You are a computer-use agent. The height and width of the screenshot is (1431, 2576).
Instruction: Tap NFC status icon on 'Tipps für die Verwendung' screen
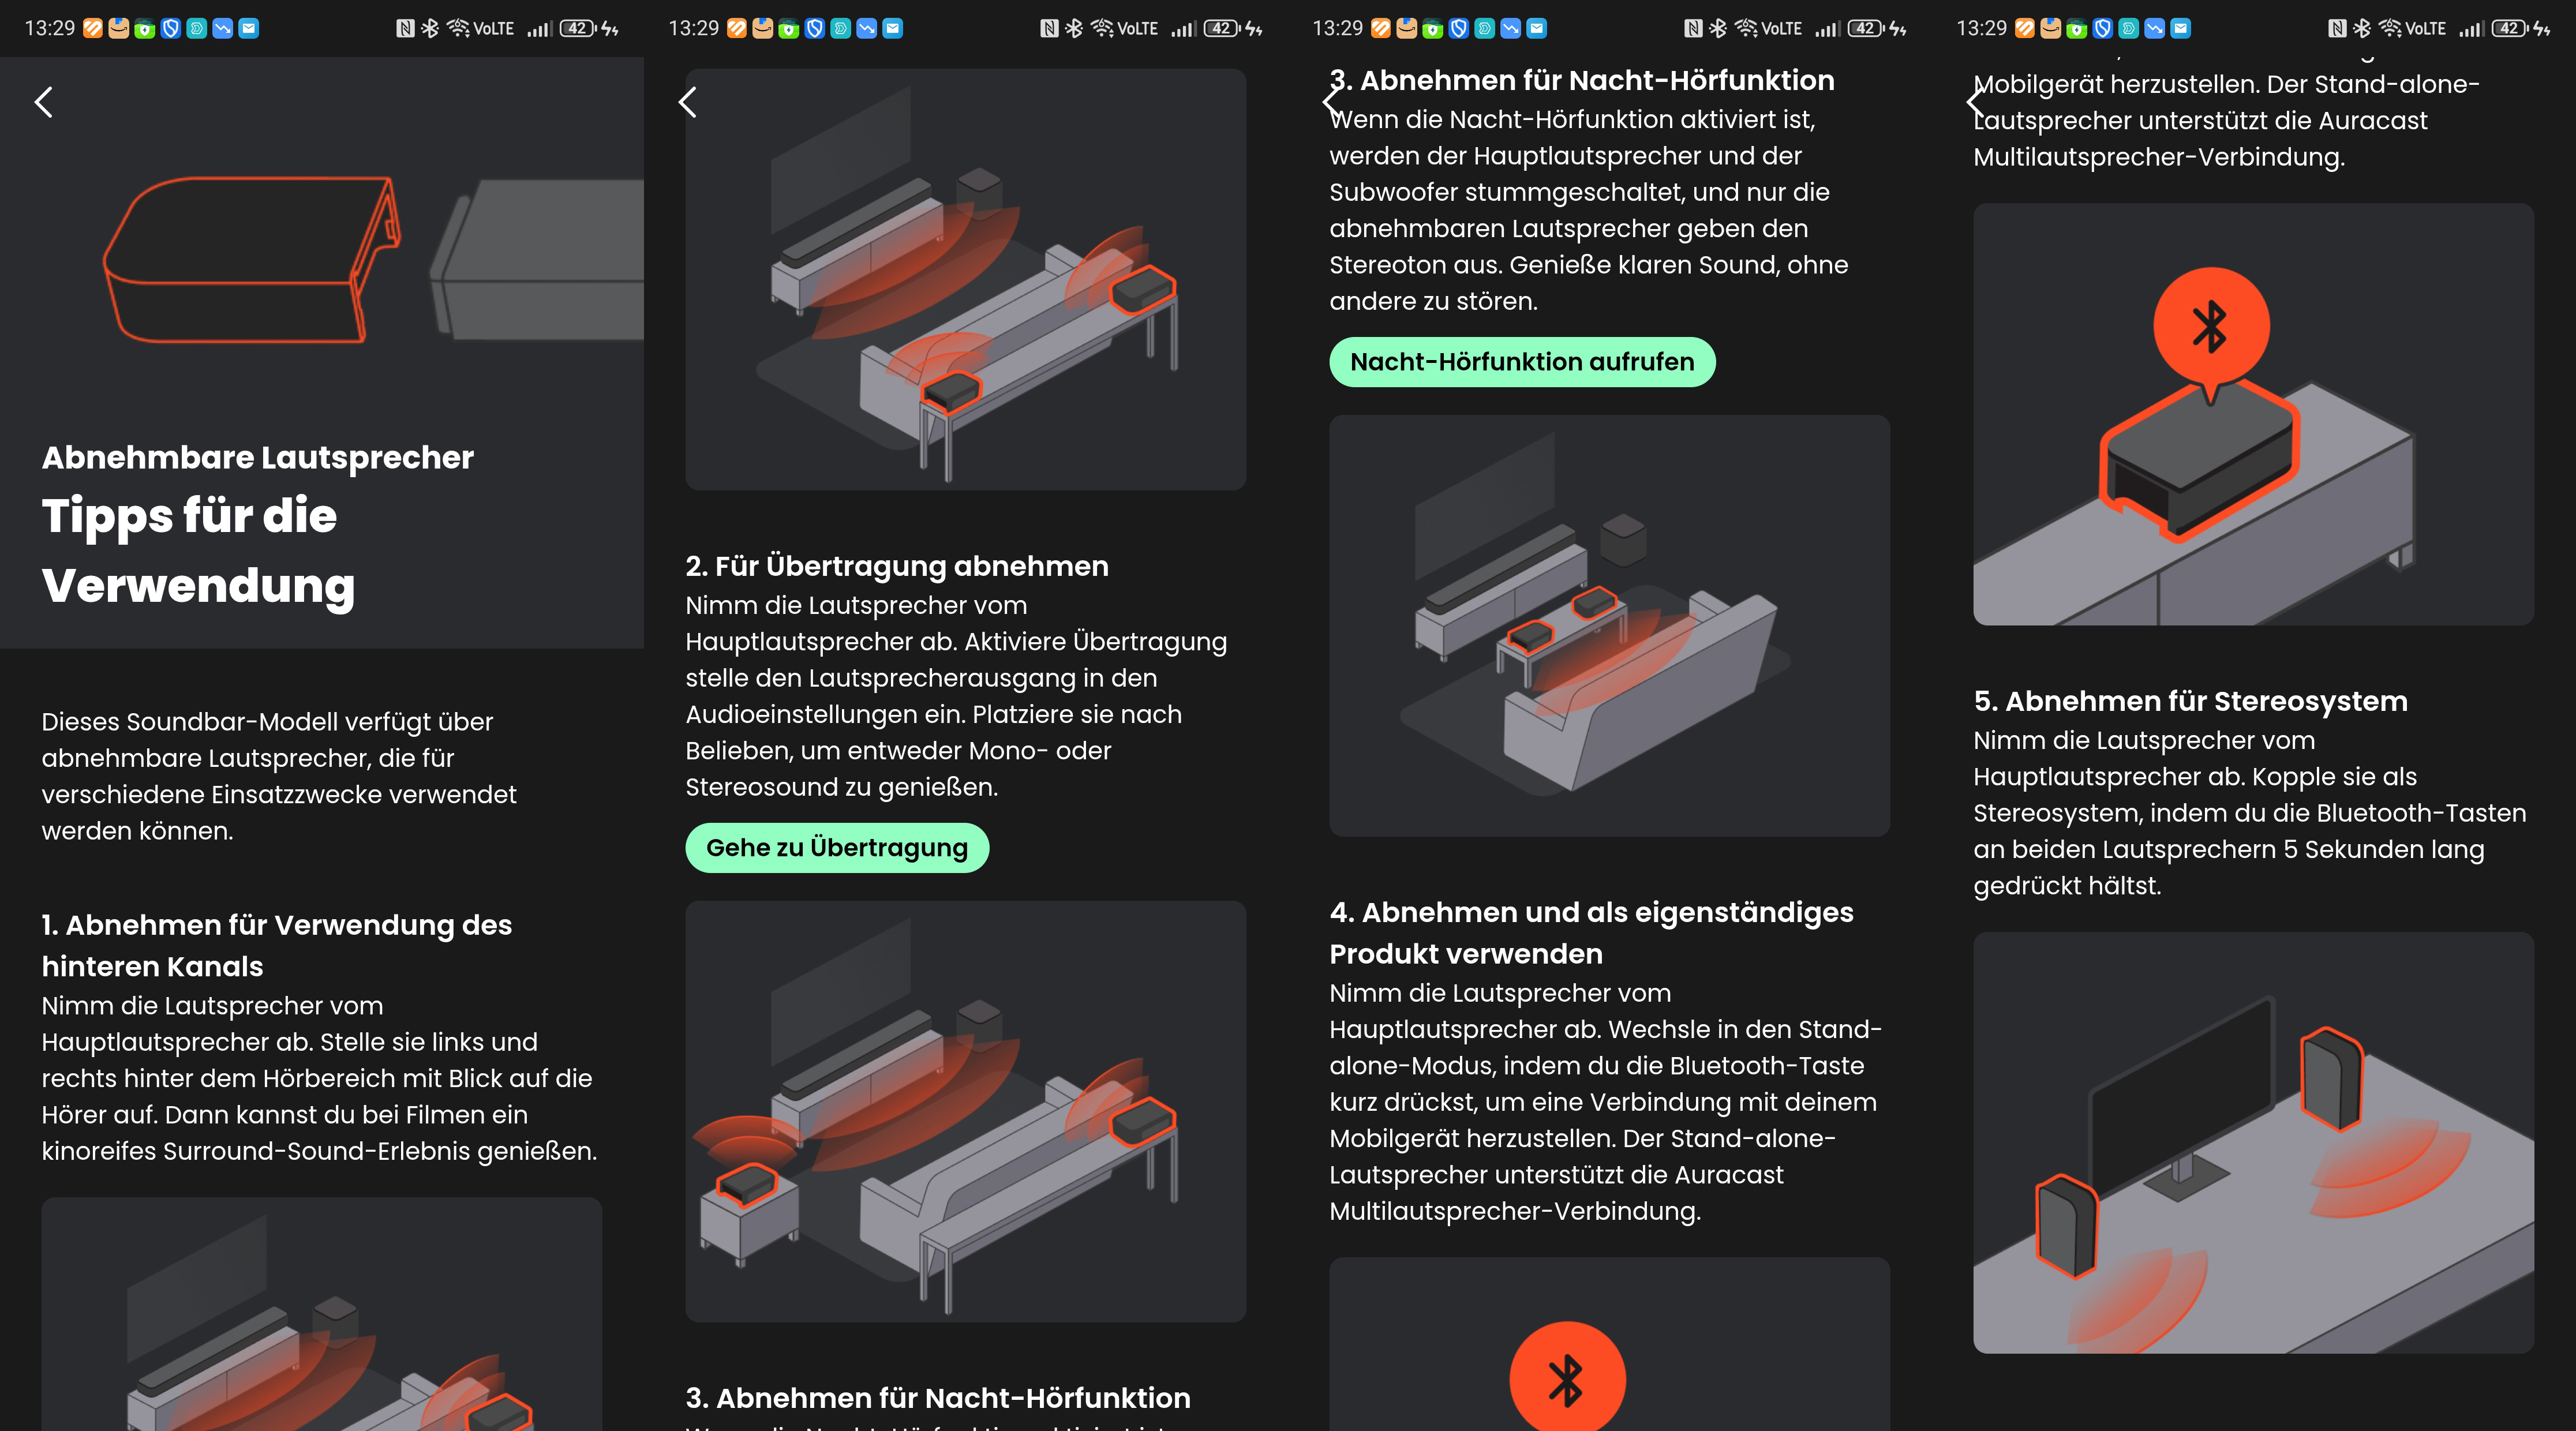[405, 28]
